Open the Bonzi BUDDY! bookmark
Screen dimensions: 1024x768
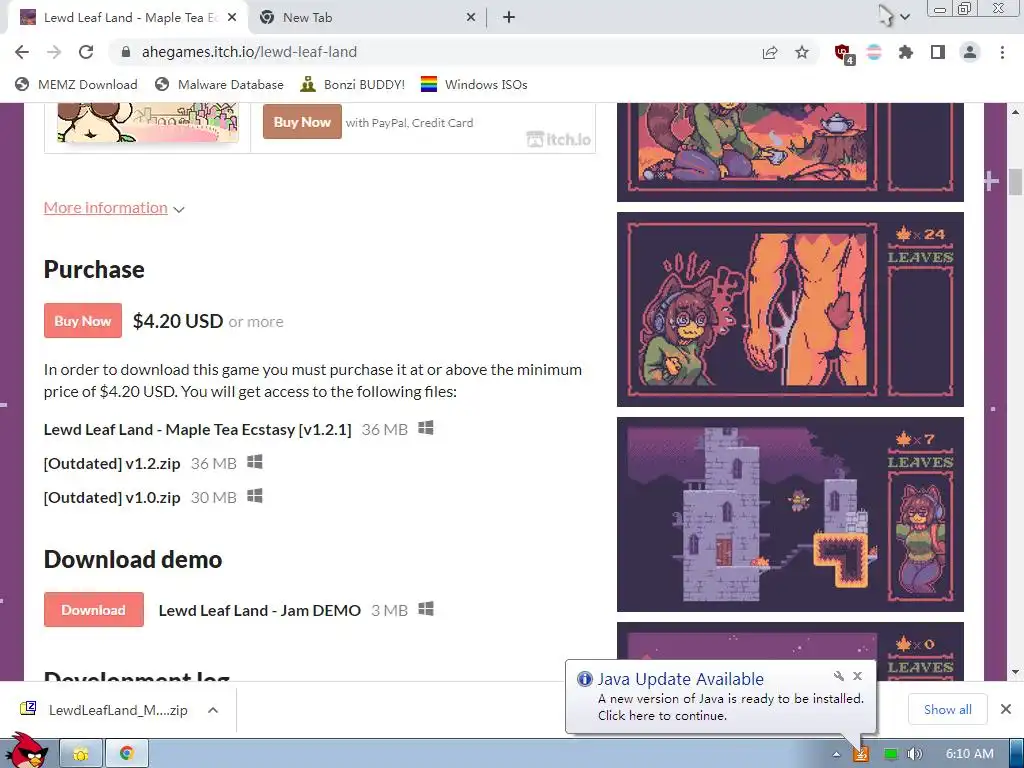(352, 84)
